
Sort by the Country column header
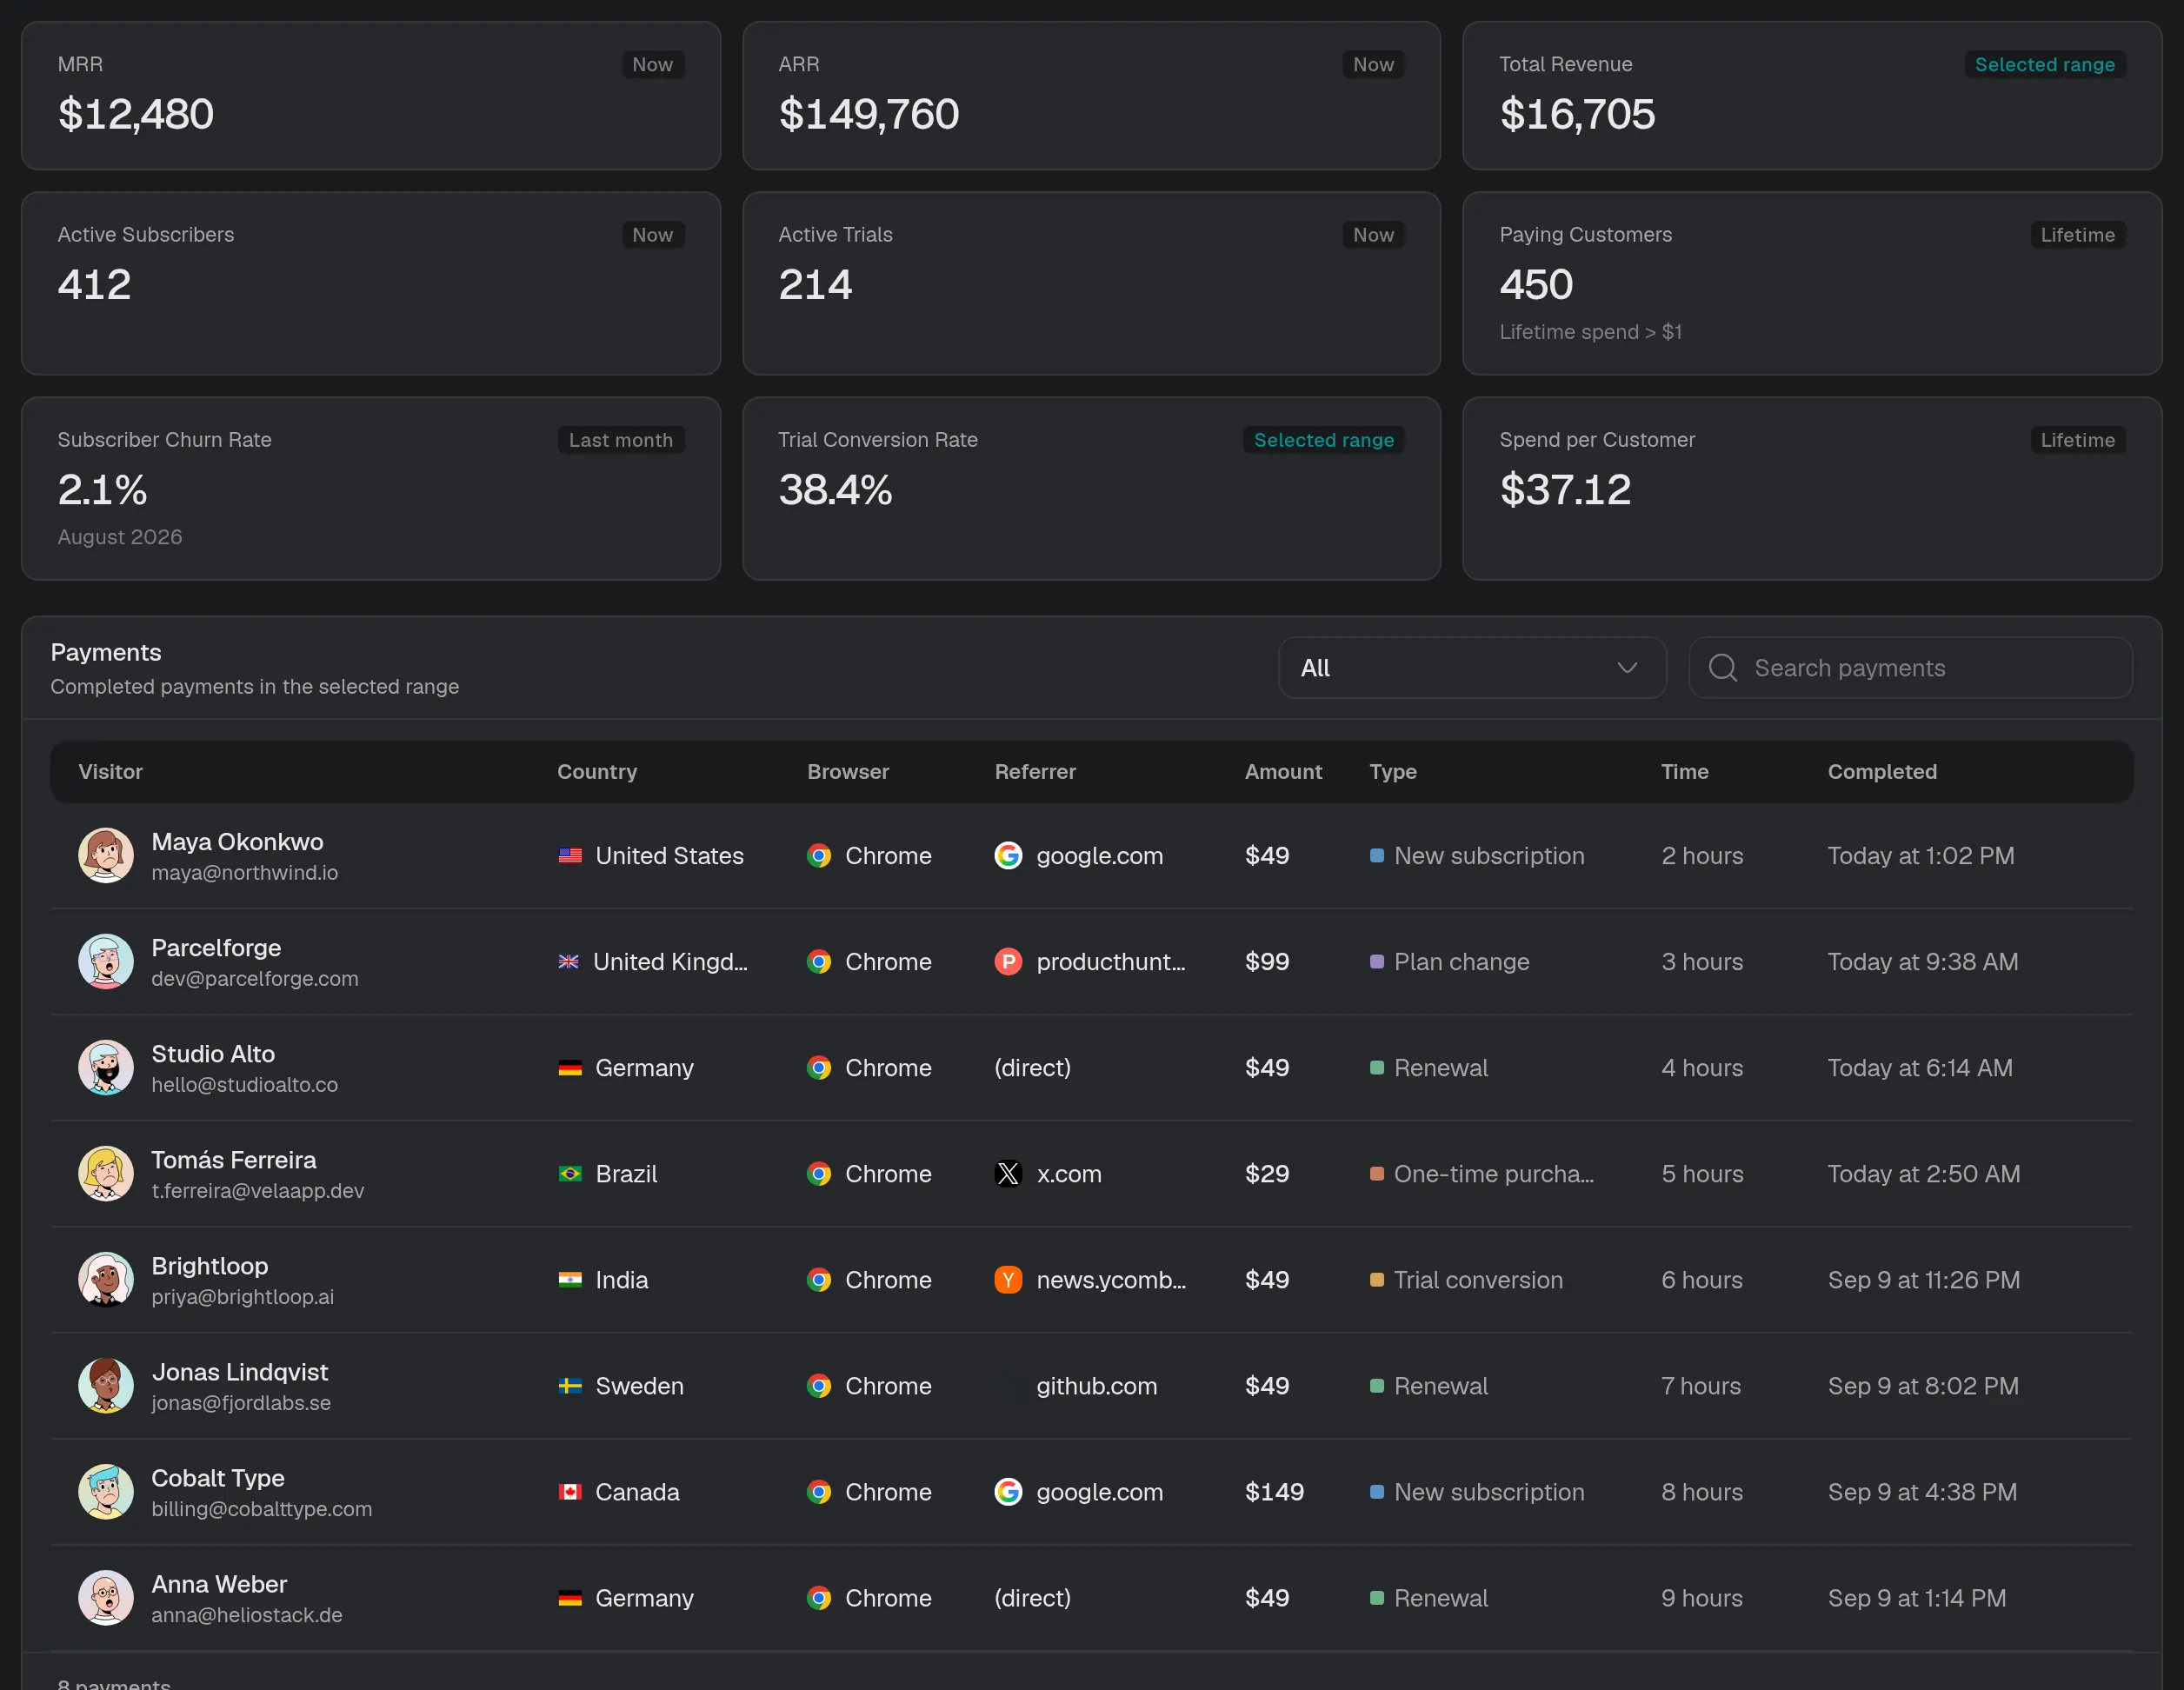coord(597,772)
